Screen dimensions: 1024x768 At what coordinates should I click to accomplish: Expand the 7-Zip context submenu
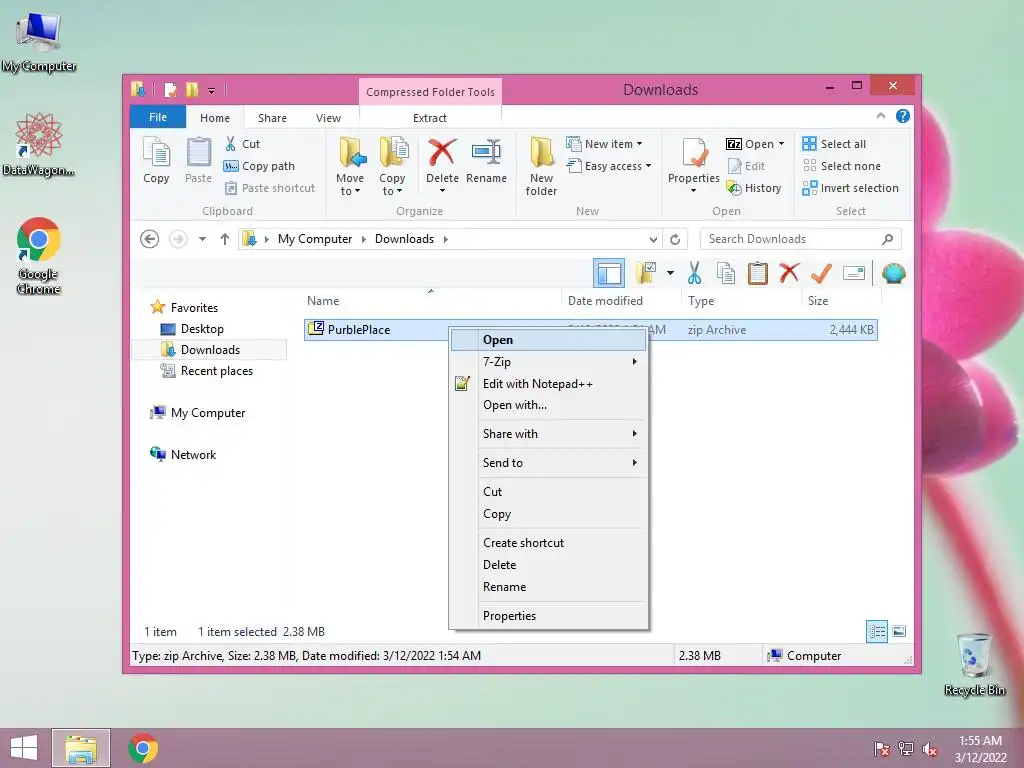(549, 362)
